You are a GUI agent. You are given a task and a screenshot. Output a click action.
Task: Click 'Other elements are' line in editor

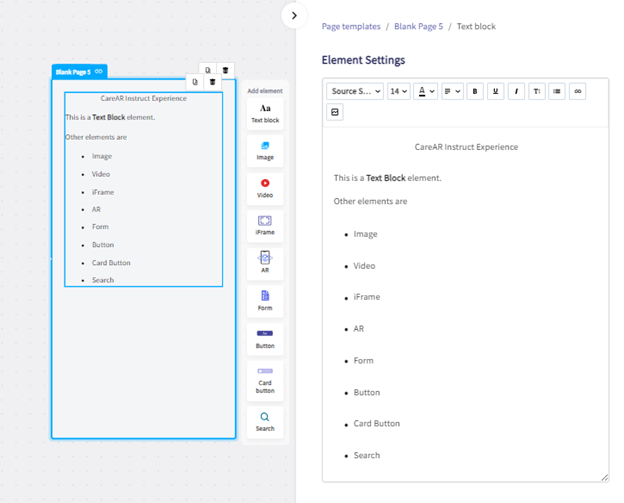370,201
